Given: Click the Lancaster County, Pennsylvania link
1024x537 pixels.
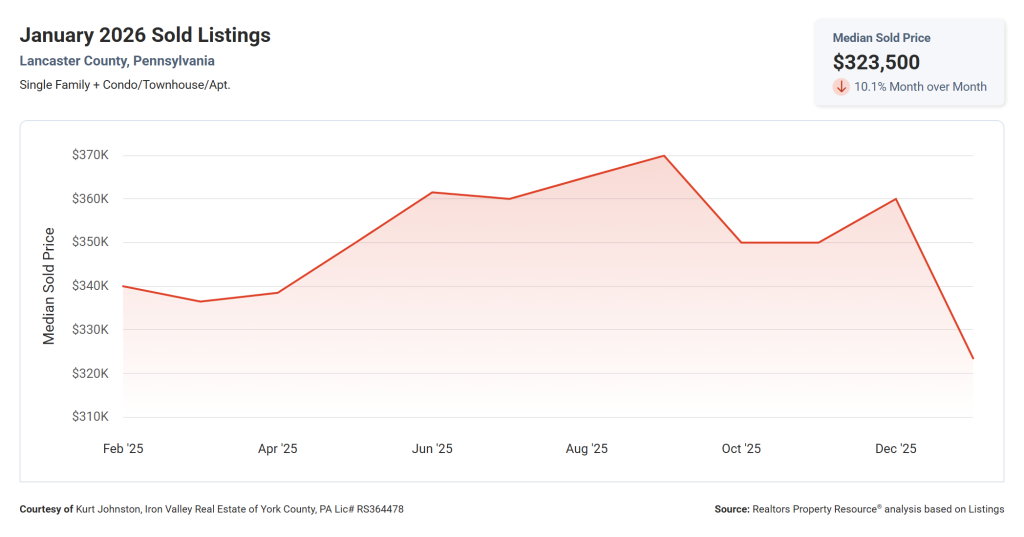Looking at the screenshot, I should point(117,61).
